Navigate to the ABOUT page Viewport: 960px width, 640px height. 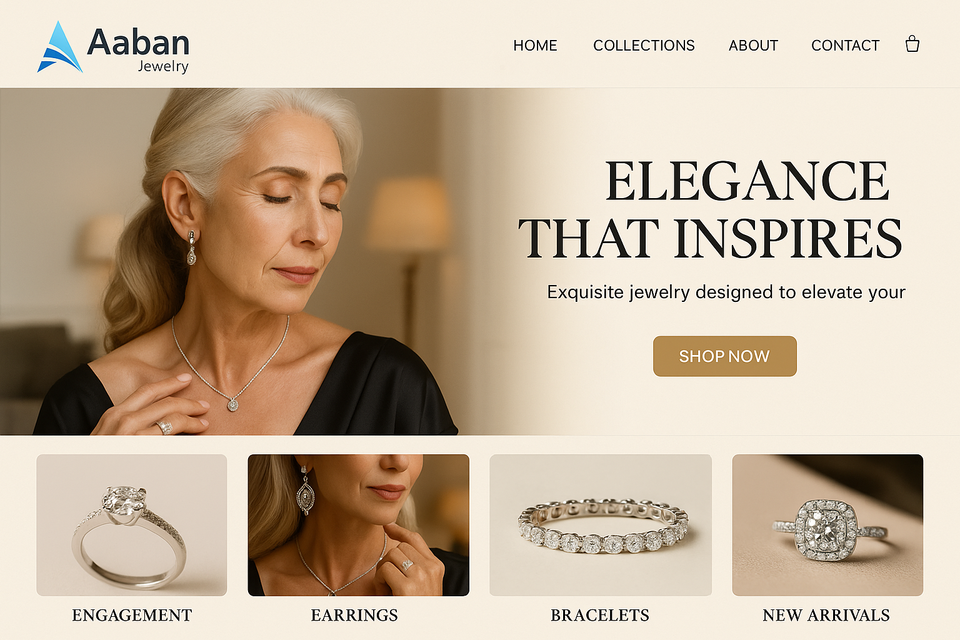click(753, 45)
